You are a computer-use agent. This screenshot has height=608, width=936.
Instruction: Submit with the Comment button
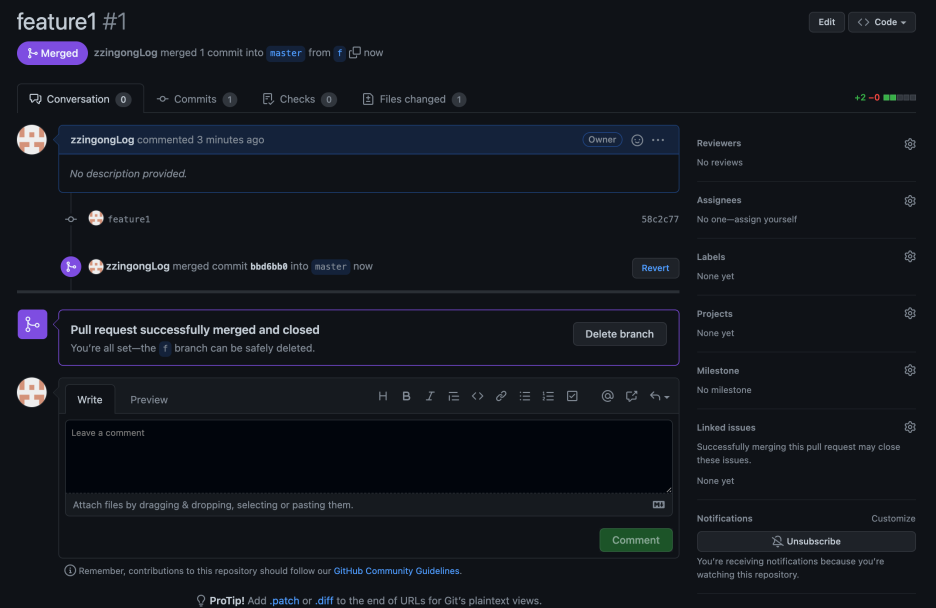tap(636, 540)
